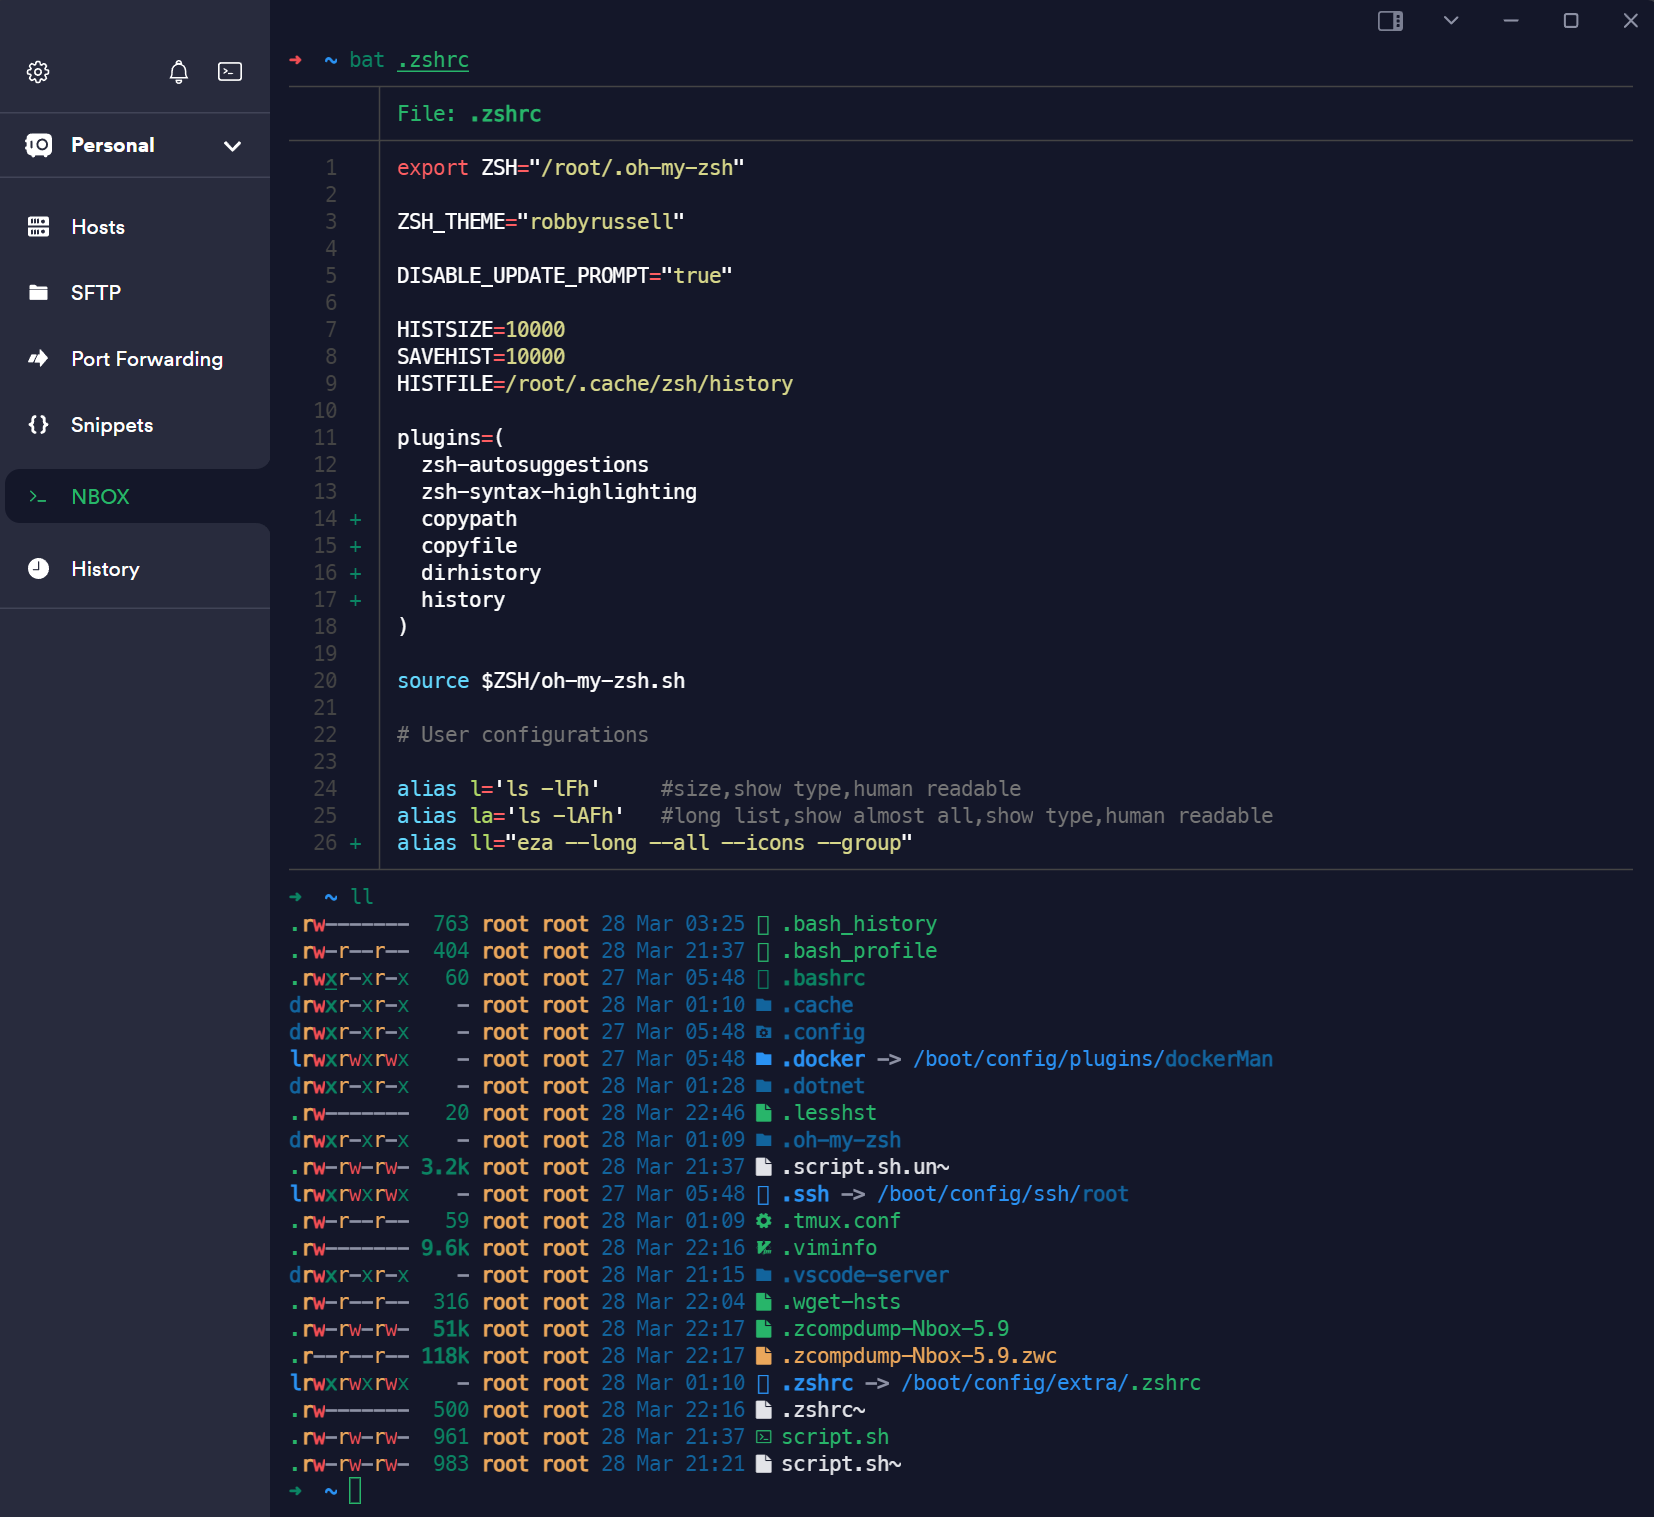Click the DISABLE_UPDATE_PROMPT line
This screenshot has height=1517, width=1654.
565,276
